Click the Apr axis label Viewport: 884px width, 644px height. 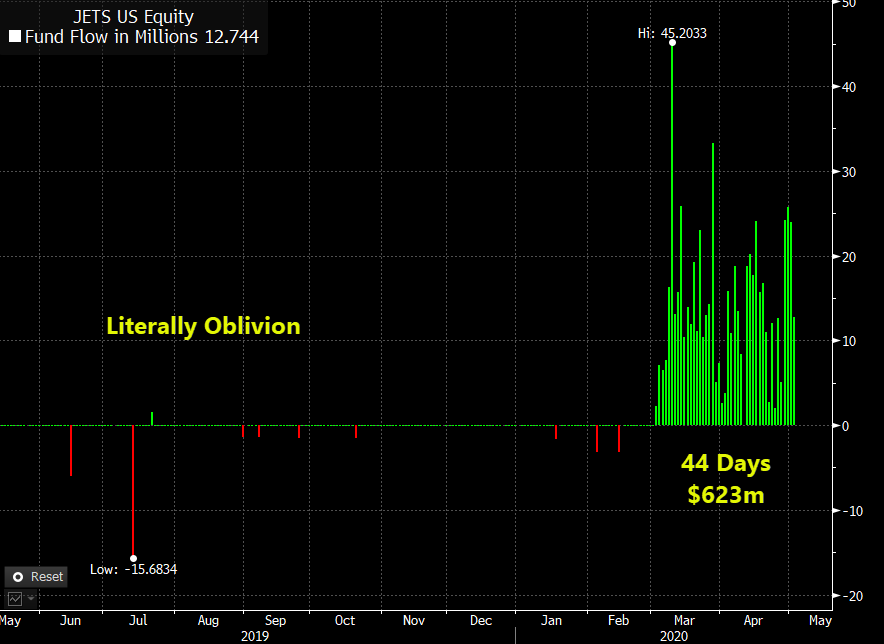(x=753, y=621)
